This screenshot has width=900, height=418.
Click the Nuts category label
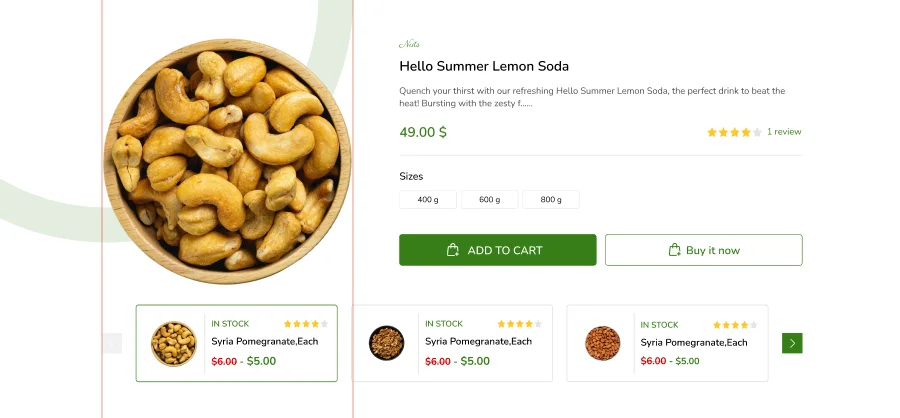409,44
